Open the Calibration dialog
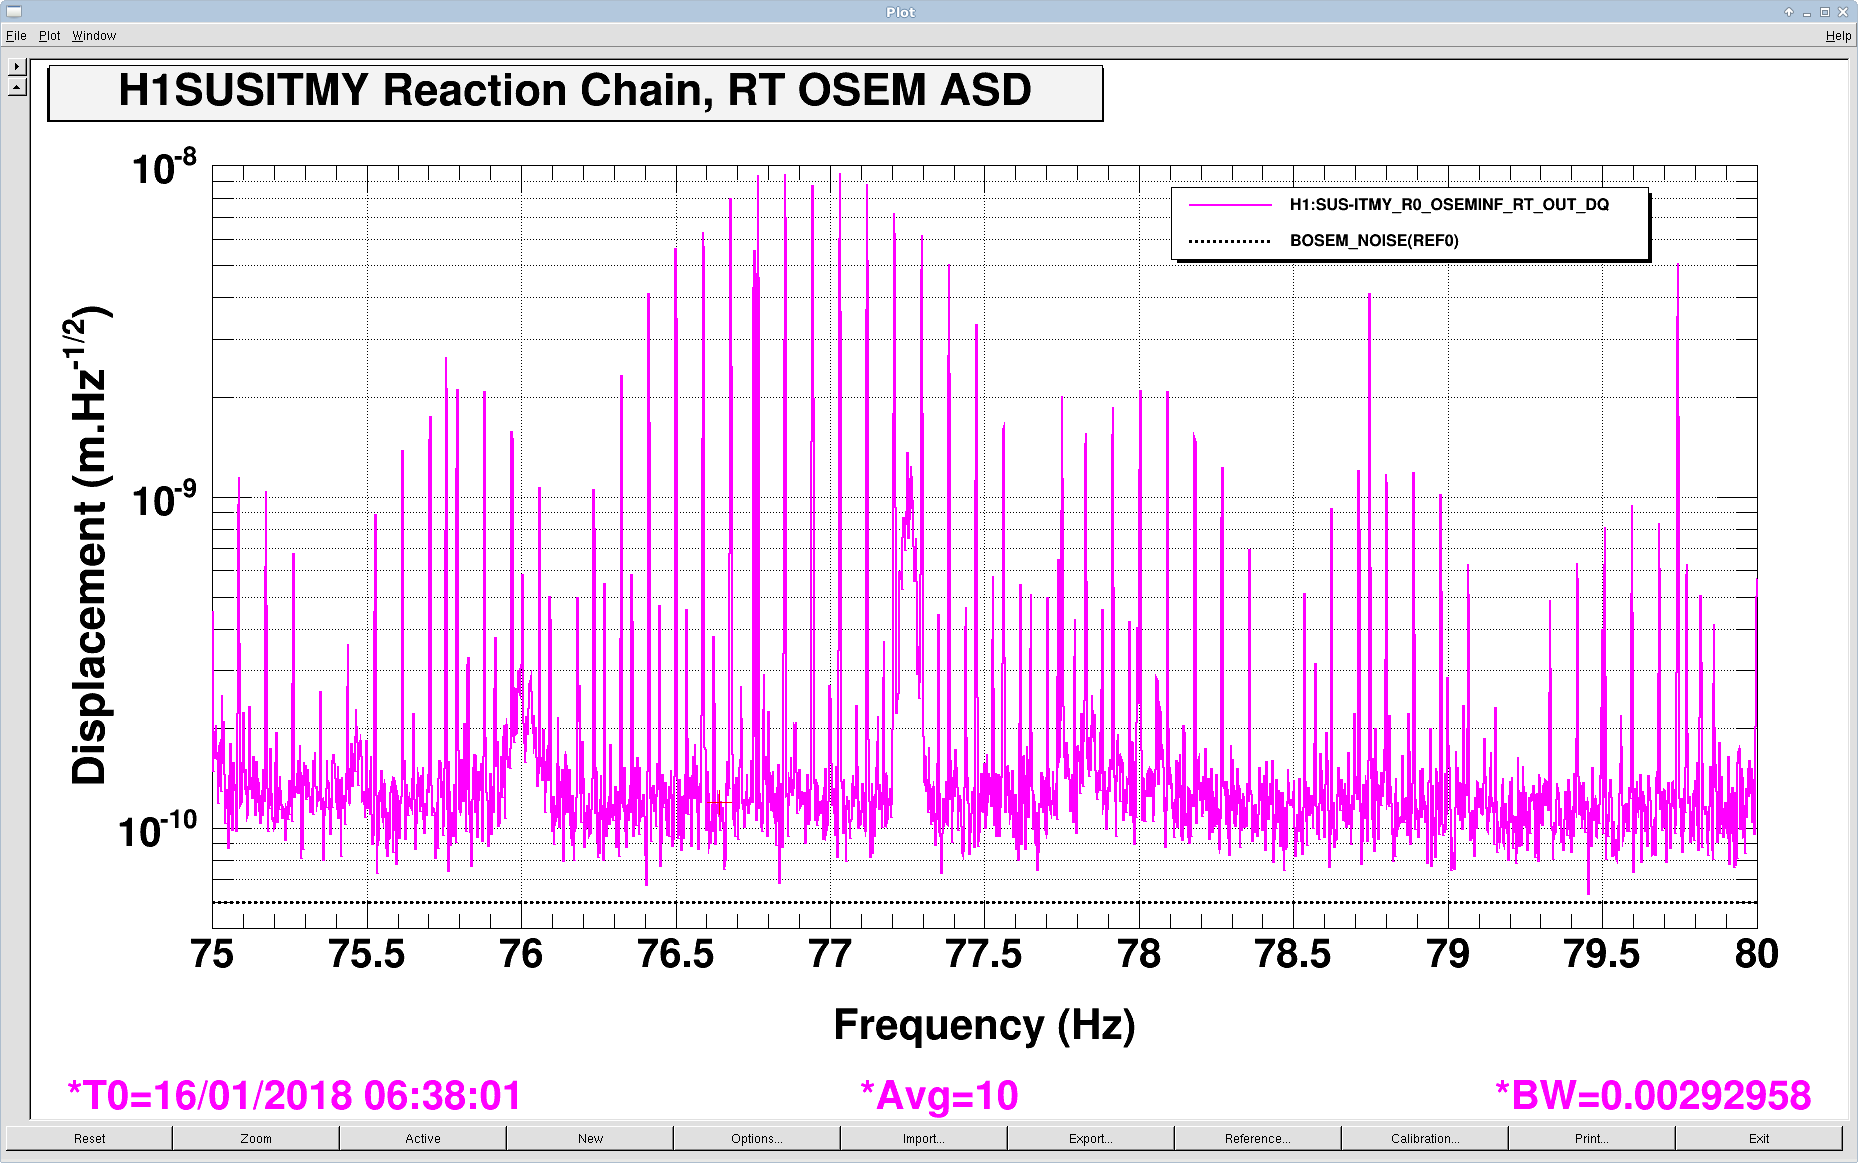Viewport: 1858px width, 1163px height. 1424,1138
